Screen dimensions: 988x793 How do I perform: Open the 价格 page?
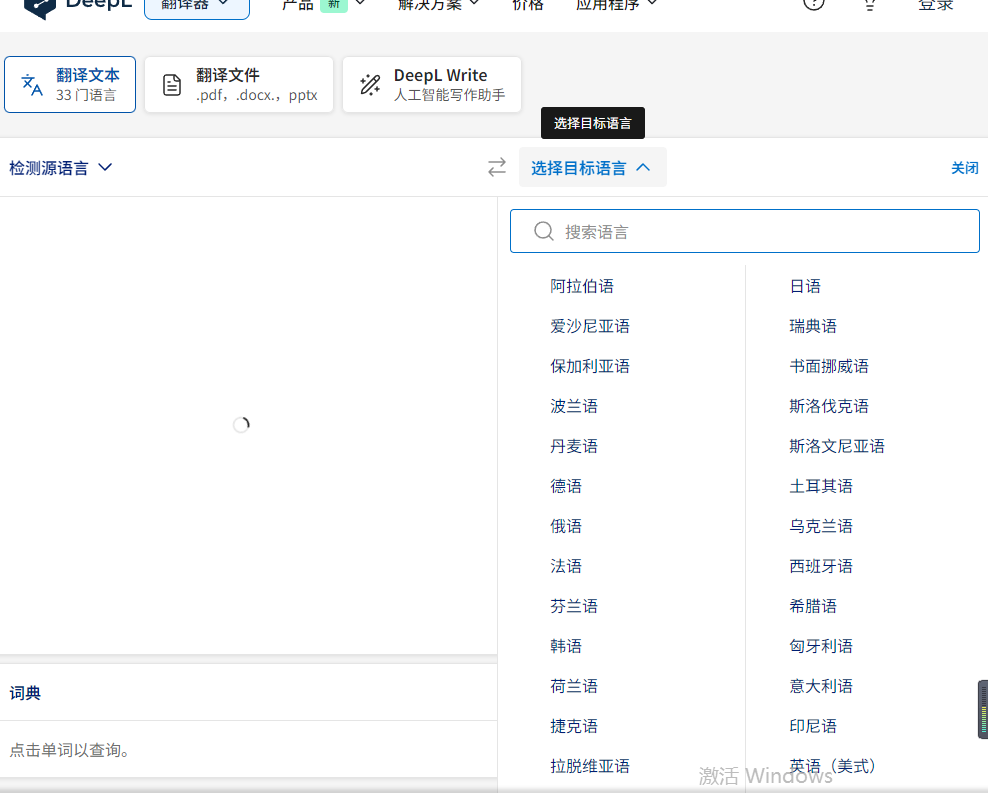527,5
